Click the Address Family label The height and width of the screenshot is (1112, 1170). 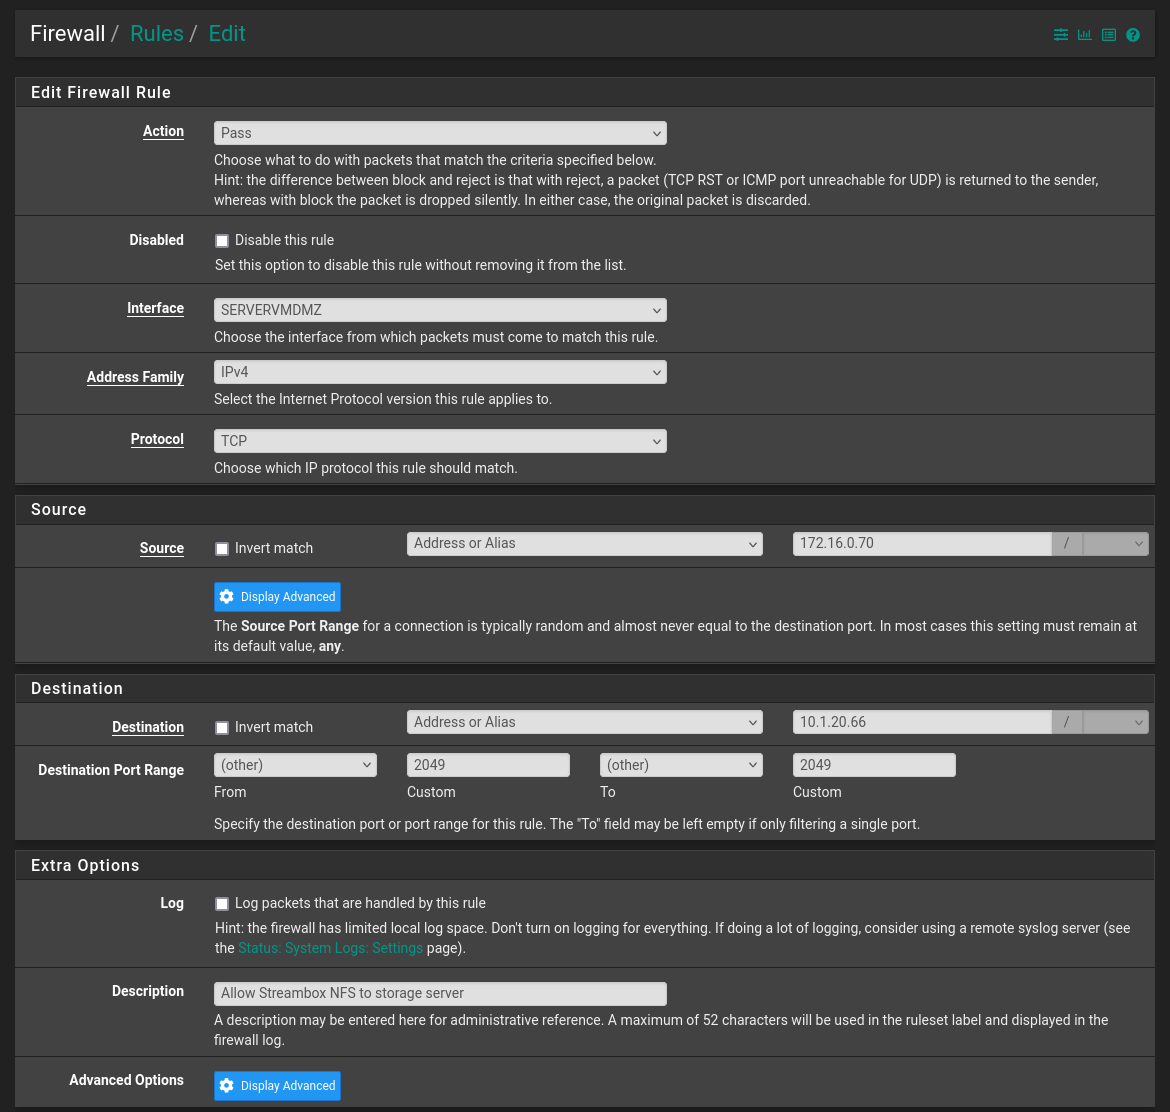tap(135, 377)
